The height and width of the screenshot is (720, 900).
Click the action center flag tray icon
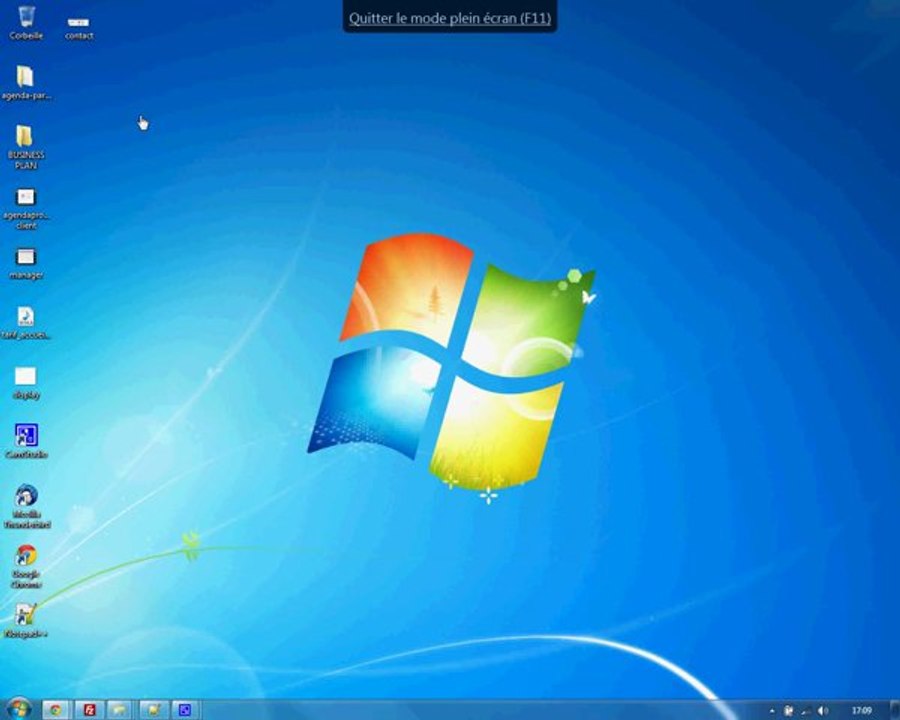click(x=789, y=711)
